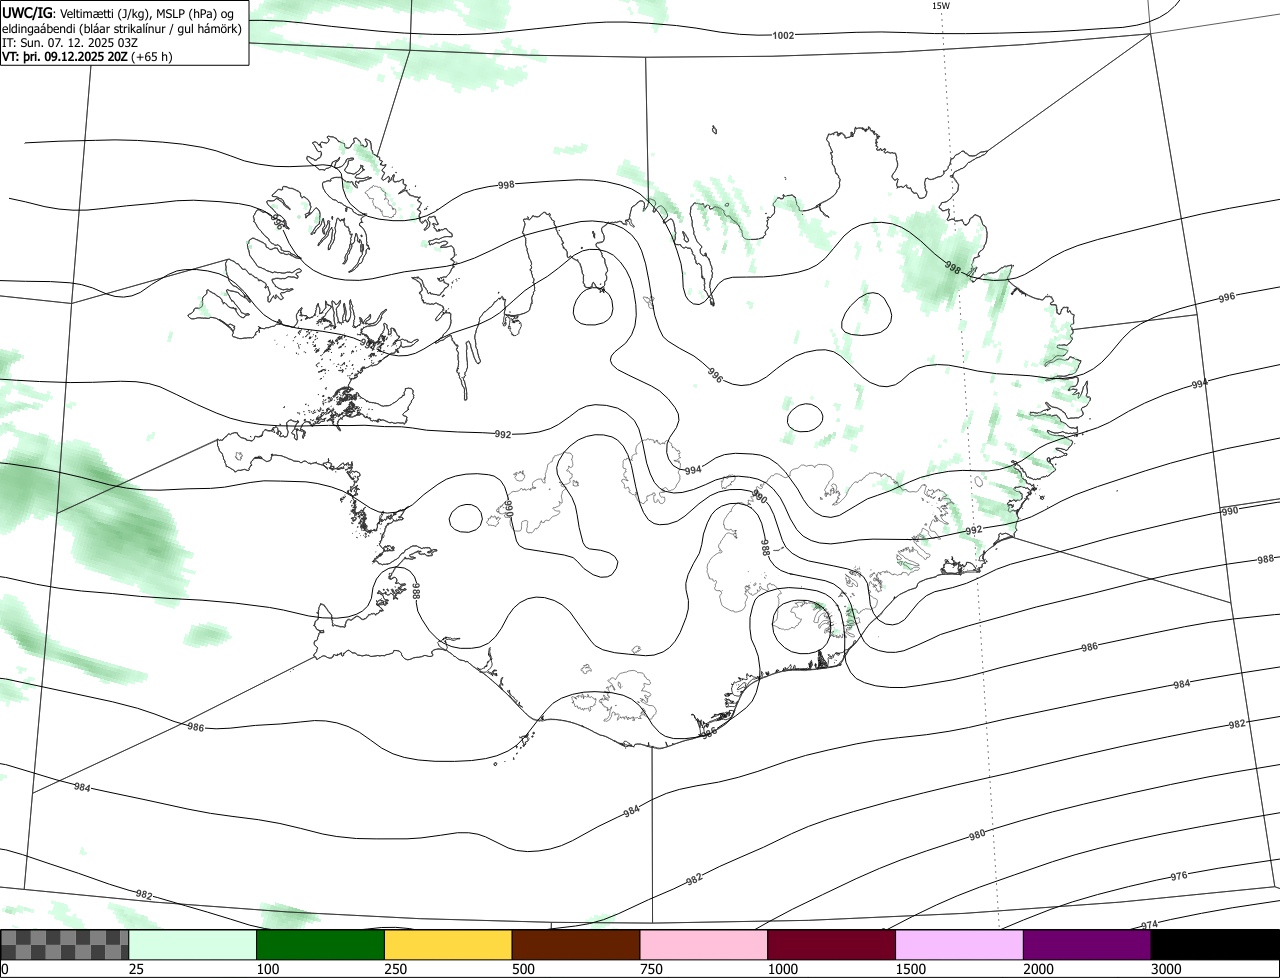Select the black legend swatch above 3000
This screenshot has width=1280, height=978.
coord(1215,945)
